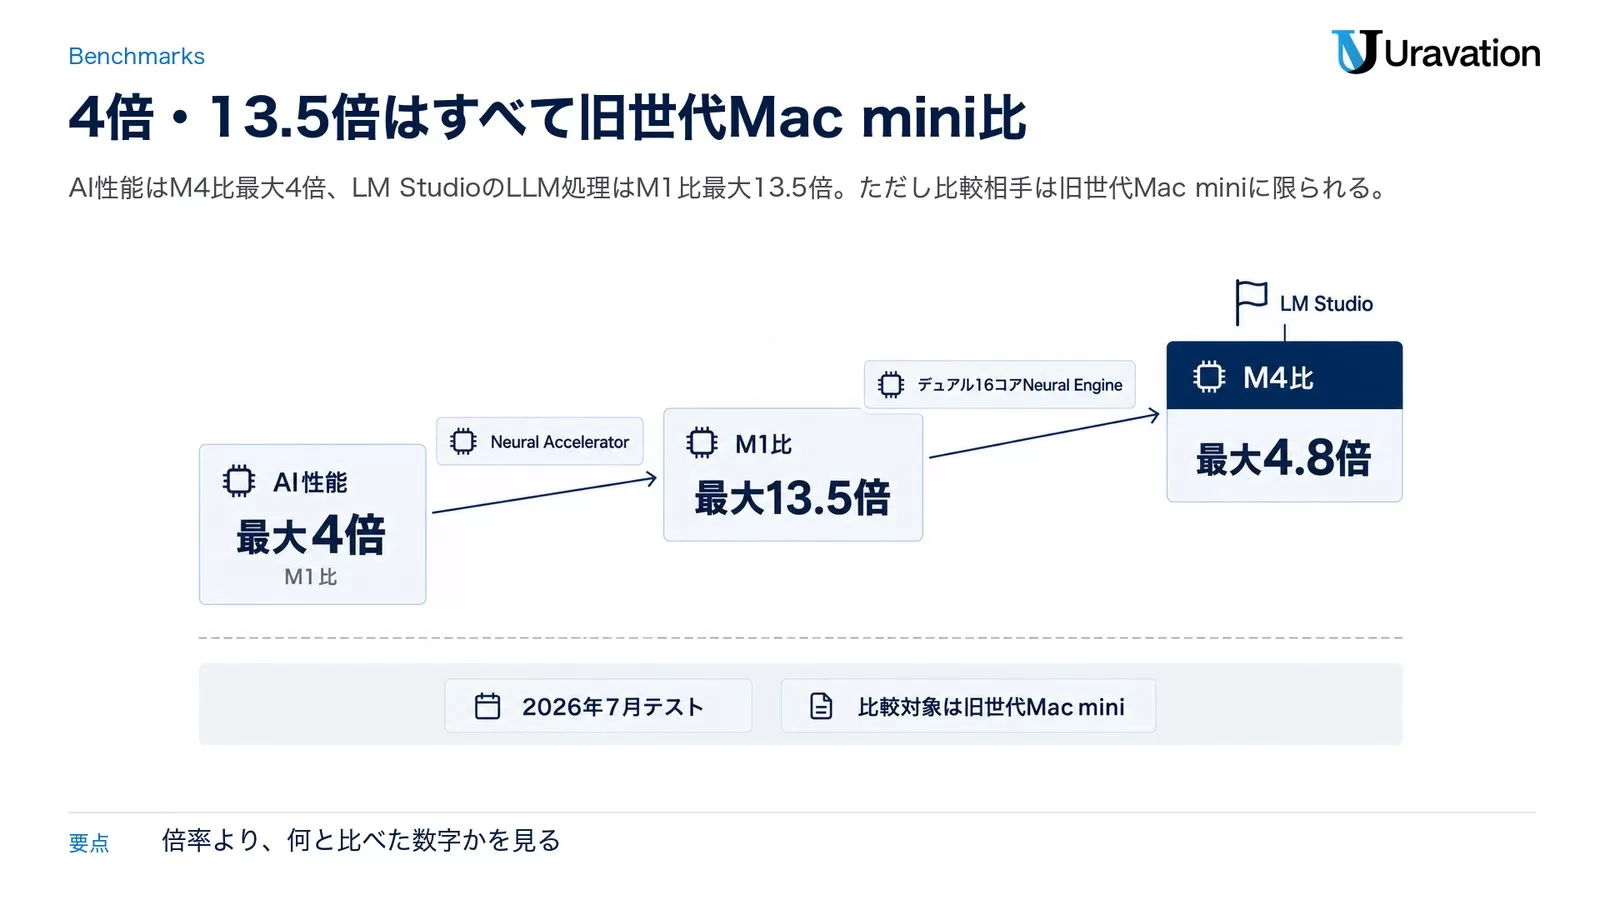The height and width of the screenshot is (900, 1600).
Task: Click the chip icon beside M4比
Action: pos(1209,377)
